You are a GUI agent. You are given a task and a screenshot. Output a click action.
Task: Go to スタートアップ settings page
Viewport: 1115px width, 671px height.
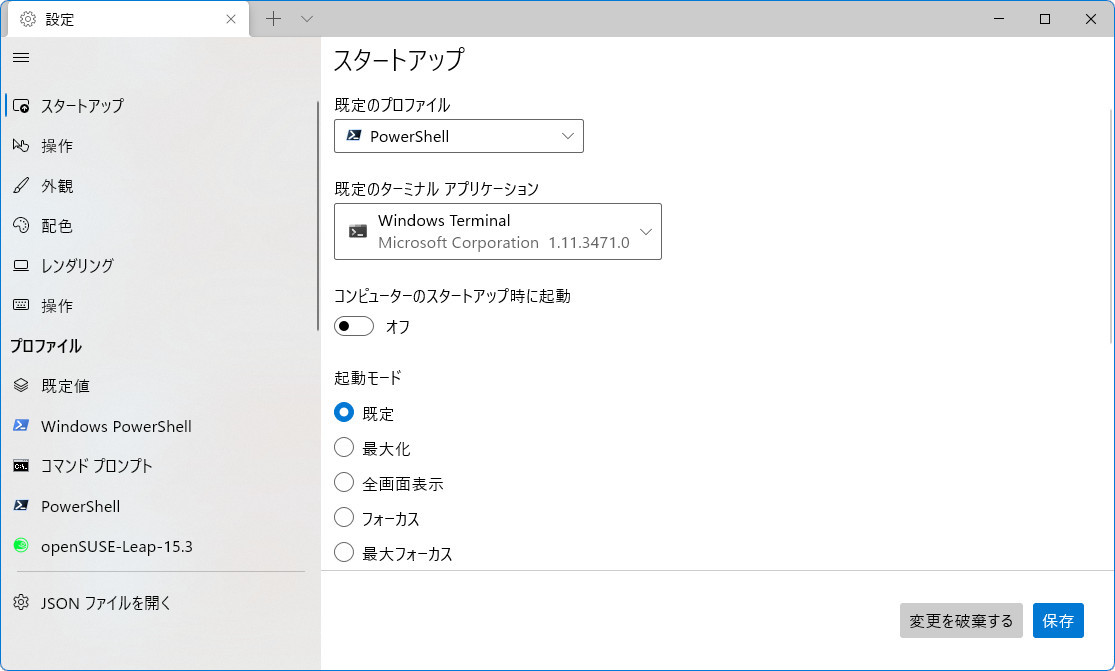click(x=159, y=106)
